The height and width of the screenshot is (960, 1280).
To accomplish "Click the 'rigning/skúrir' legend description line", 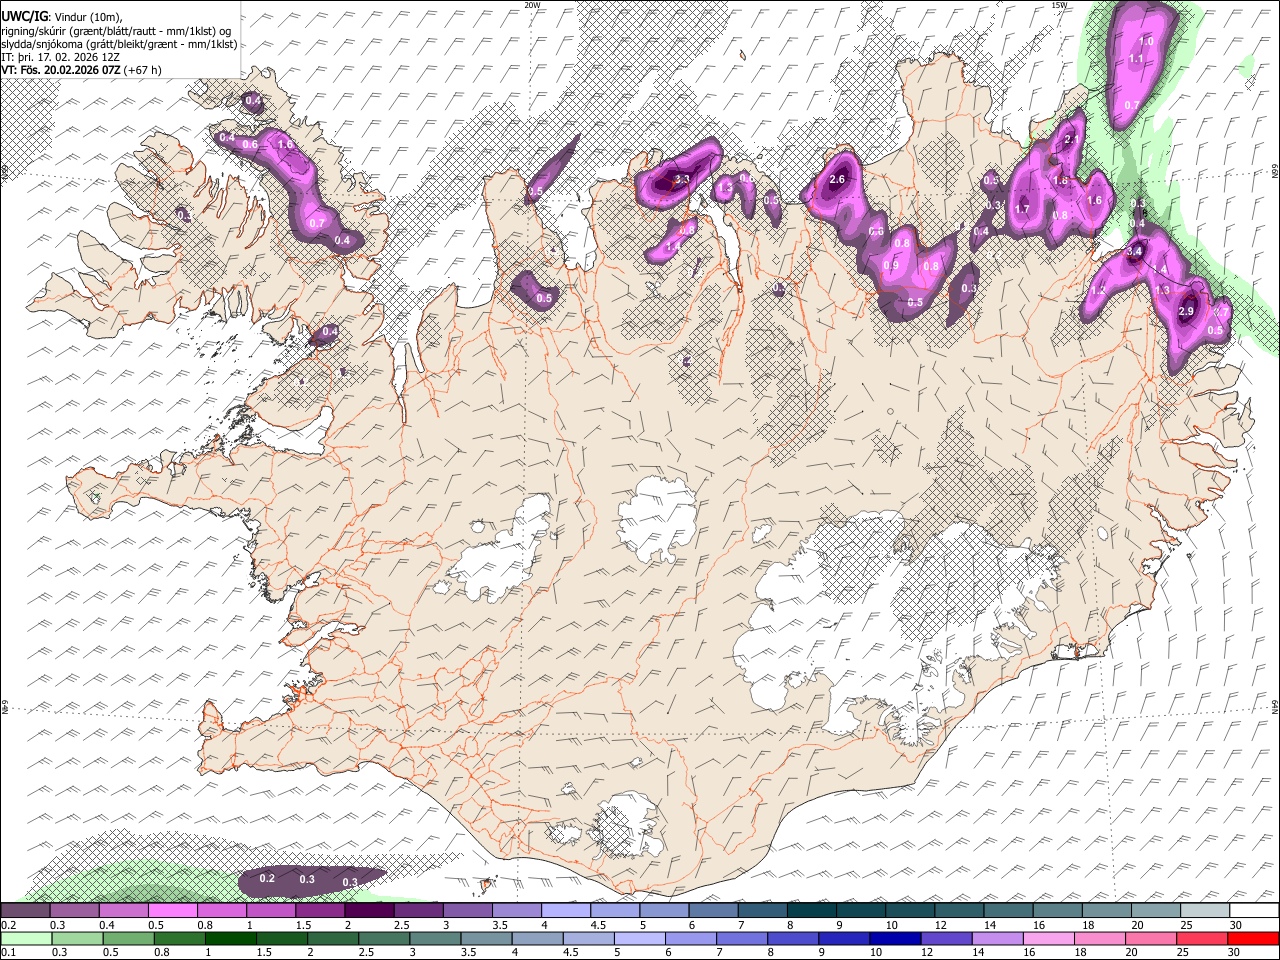I will [116, 30].
